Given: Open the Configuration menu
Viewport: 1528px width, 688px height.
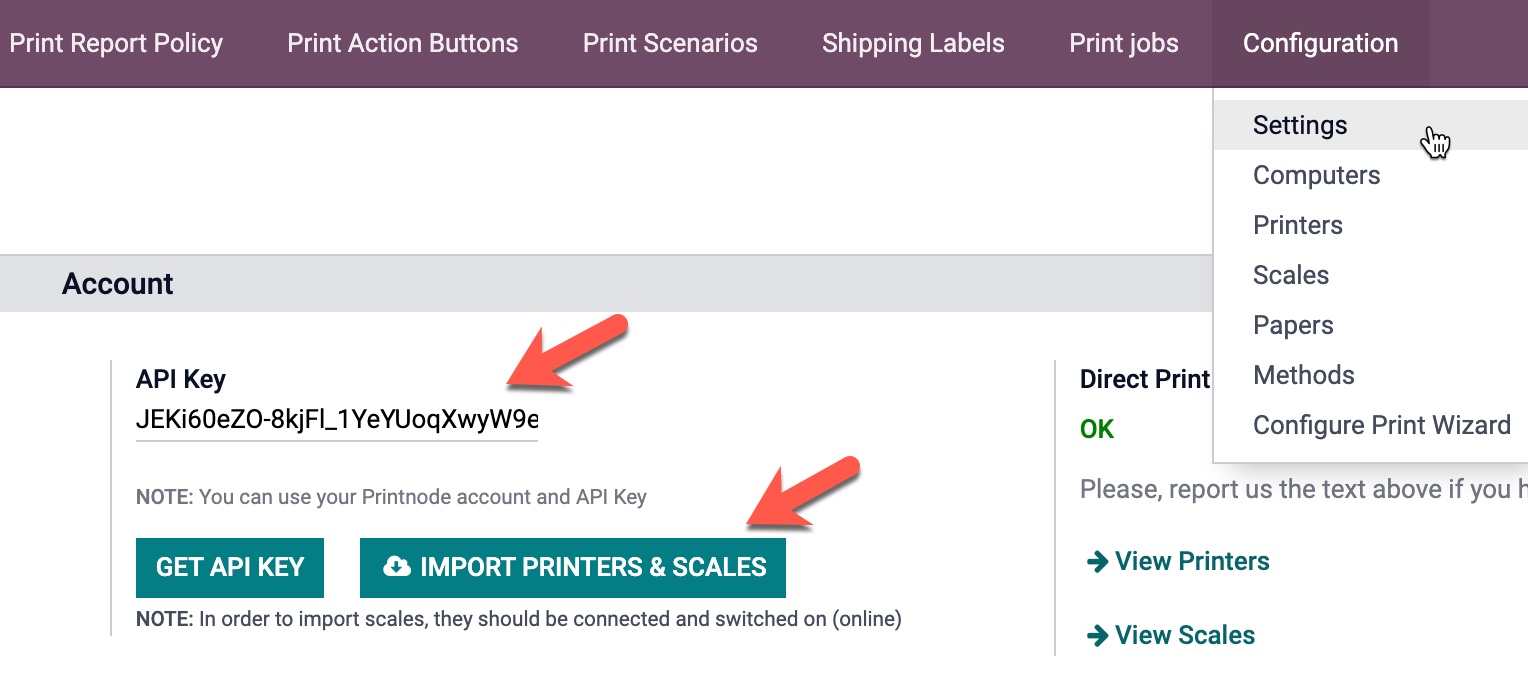Looking at the screenshot, I should (x=1320, y=43).
